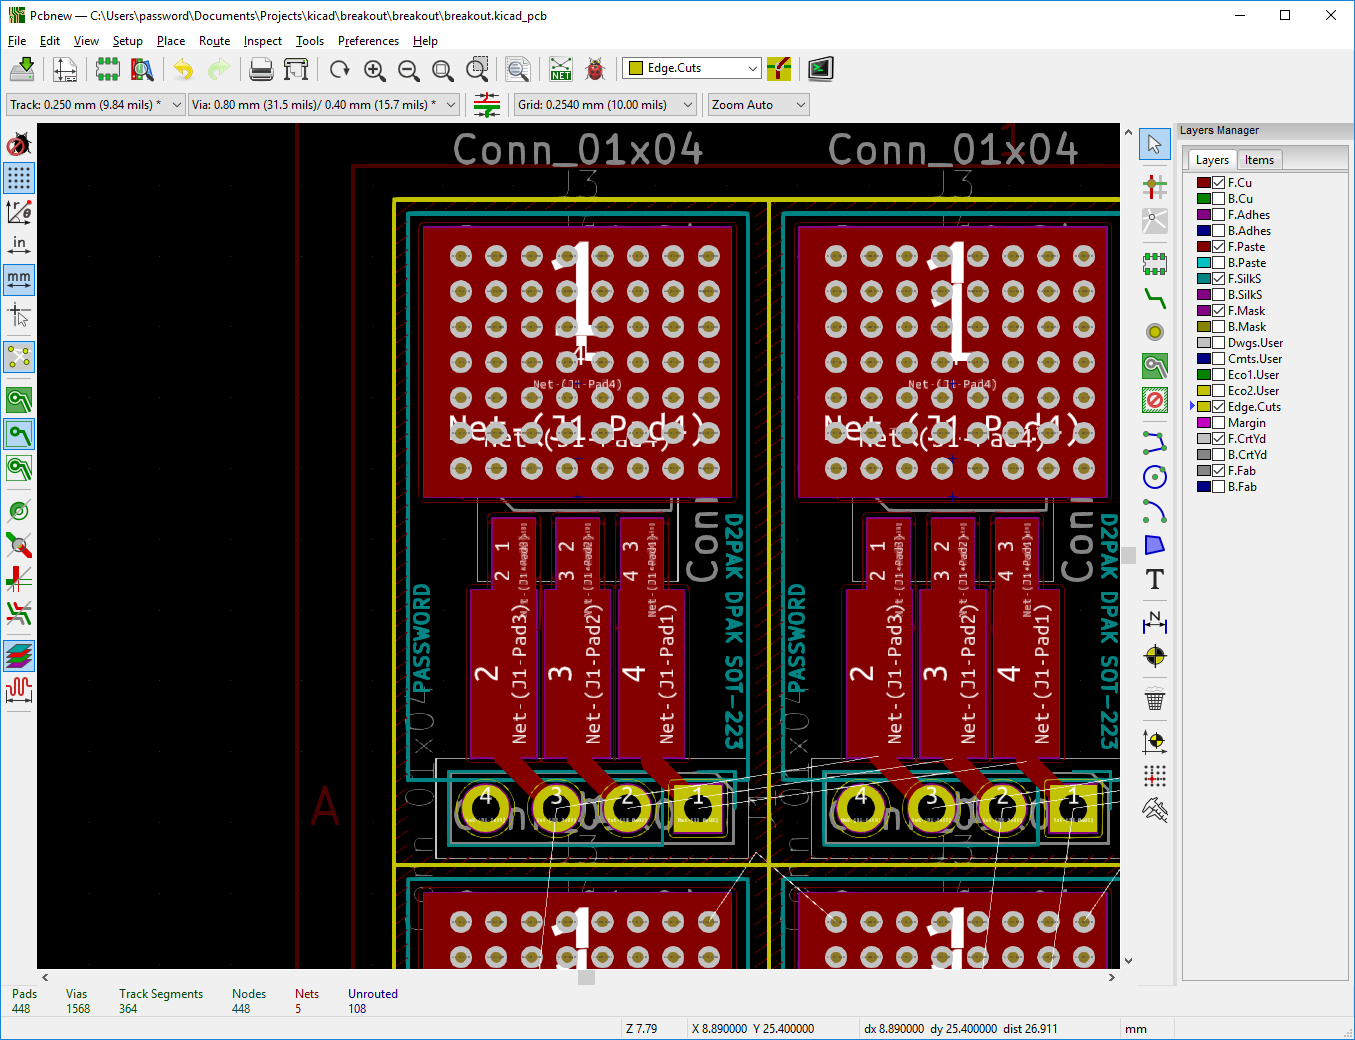Save the board with the save icon
Screen dimensions: 1355x1040
point(22,69)
